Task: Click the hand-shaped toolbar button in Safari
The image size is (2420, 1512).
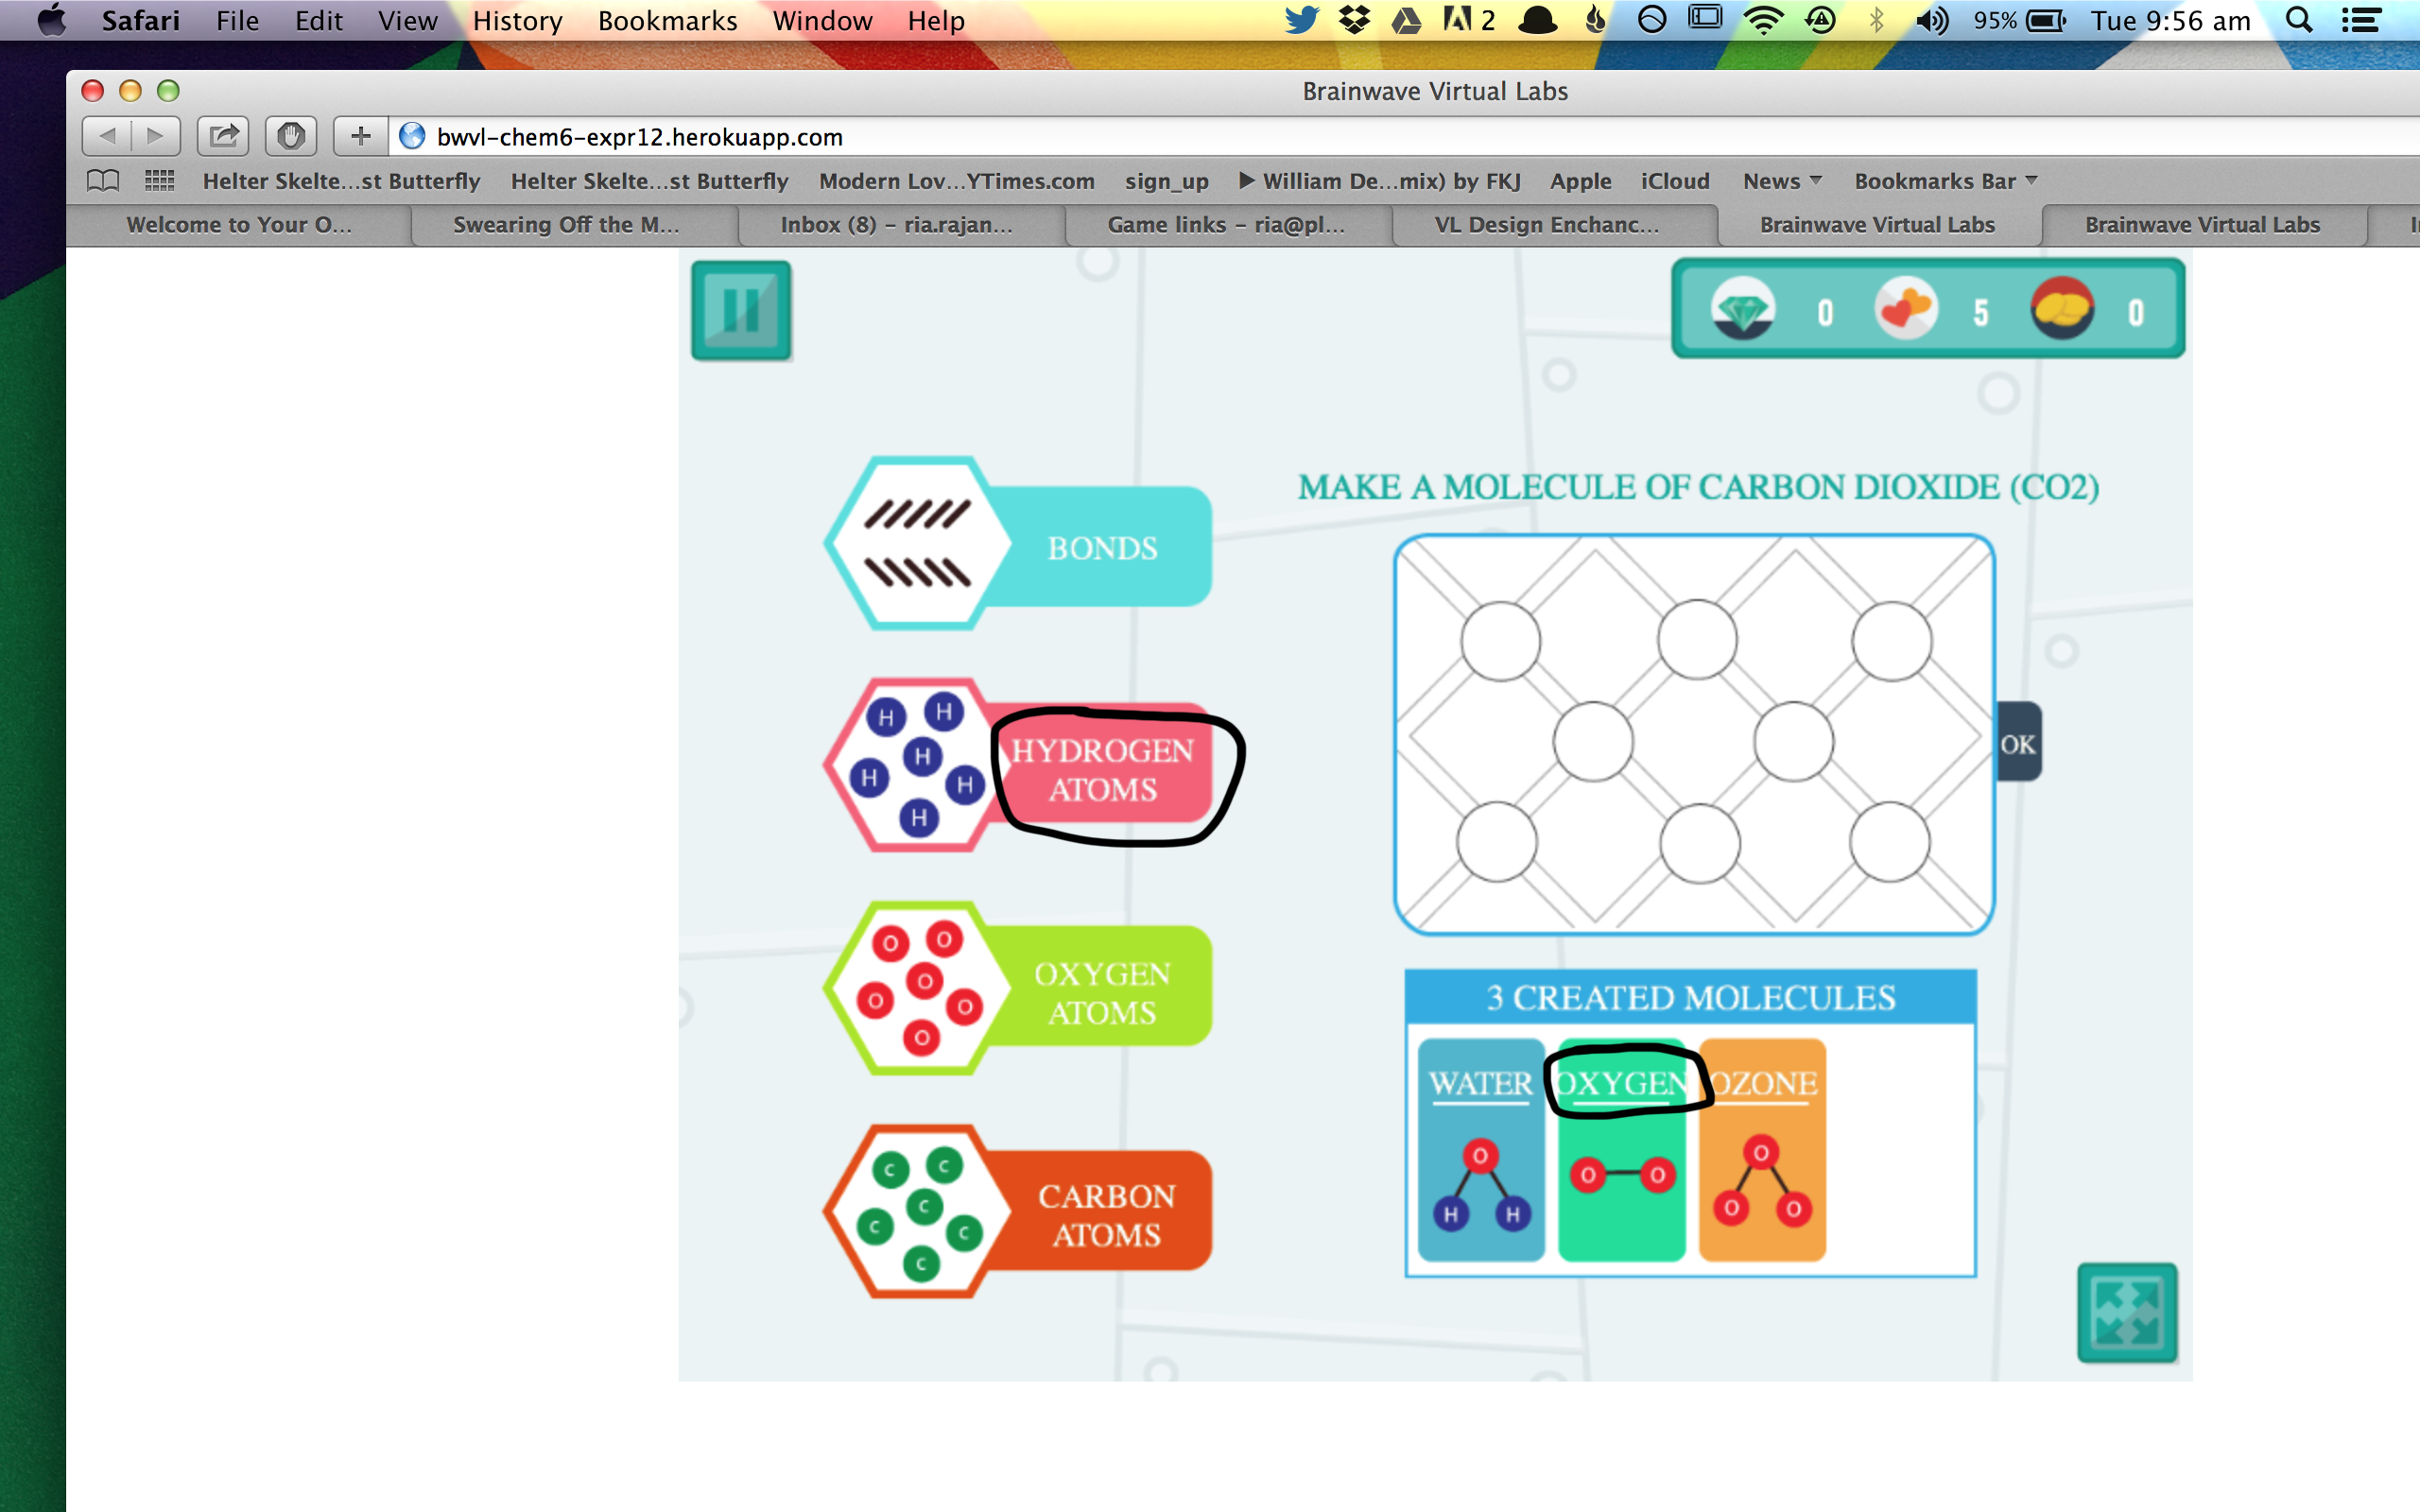Action: click(291, 136)
